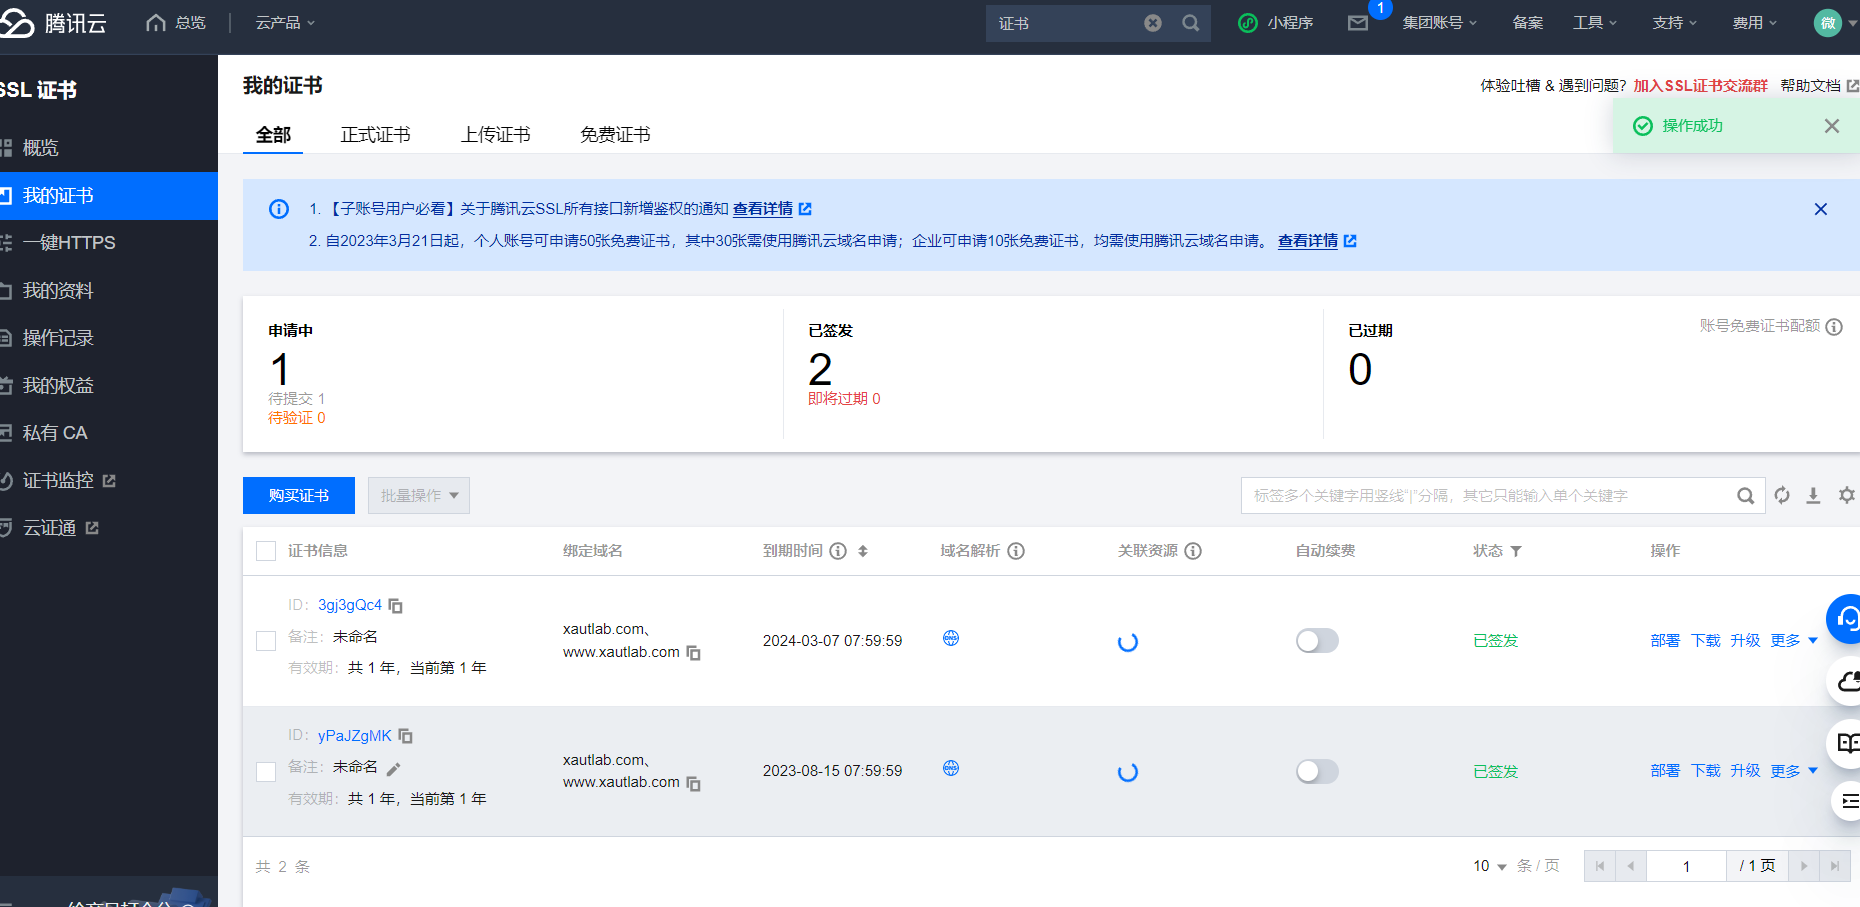The width and height of the screenshot is (1860, 907).
Task: Open the 10 per page size selector
Action: point(1489,866)
